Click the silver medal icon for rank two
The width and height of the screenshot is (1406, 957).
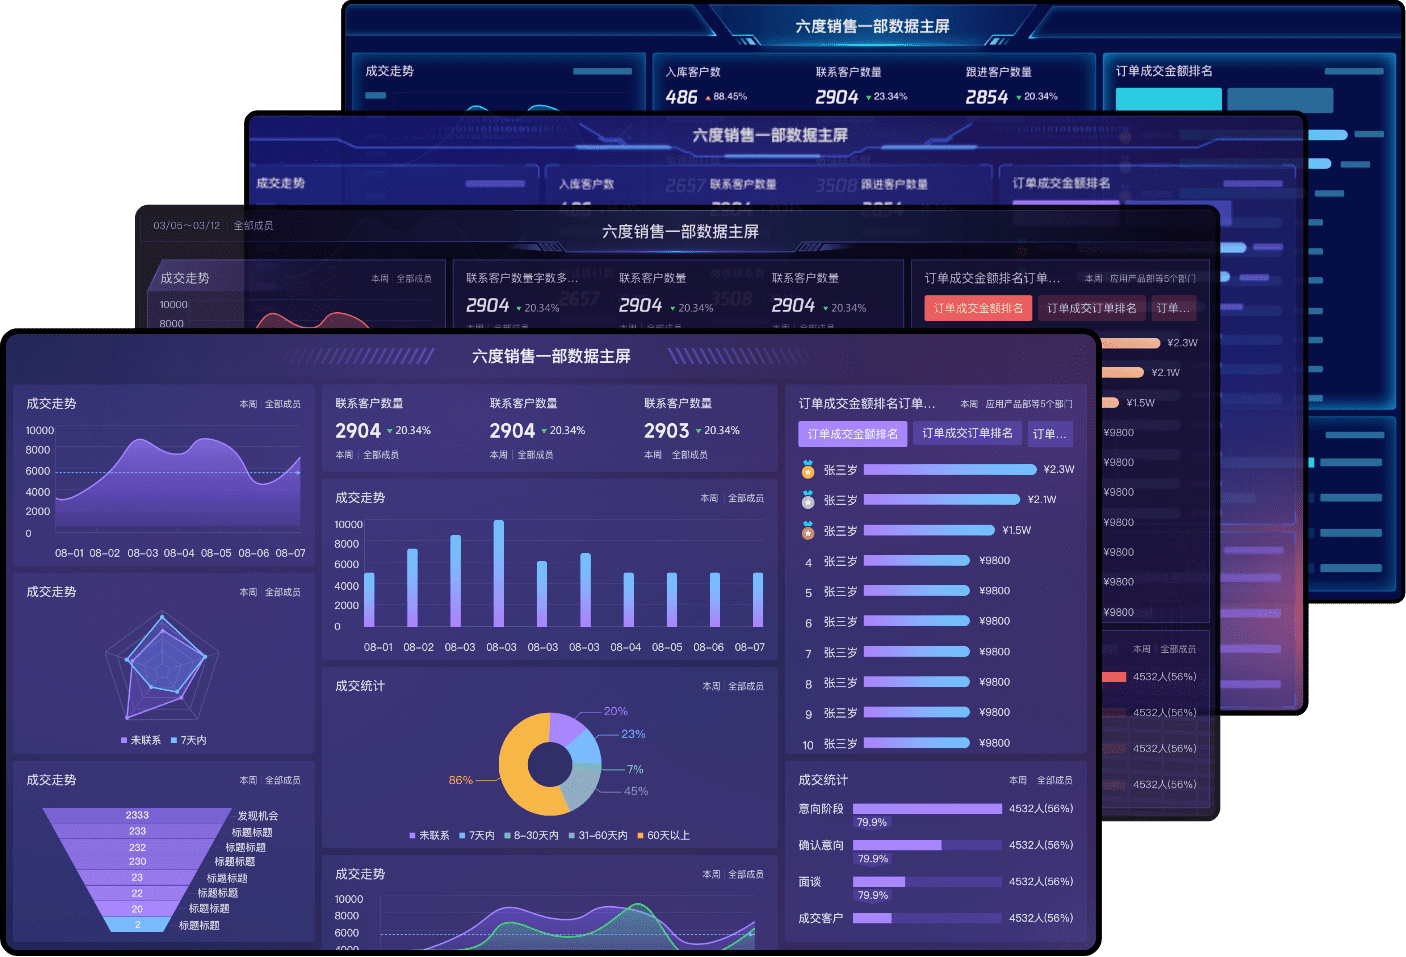point(808,499)
